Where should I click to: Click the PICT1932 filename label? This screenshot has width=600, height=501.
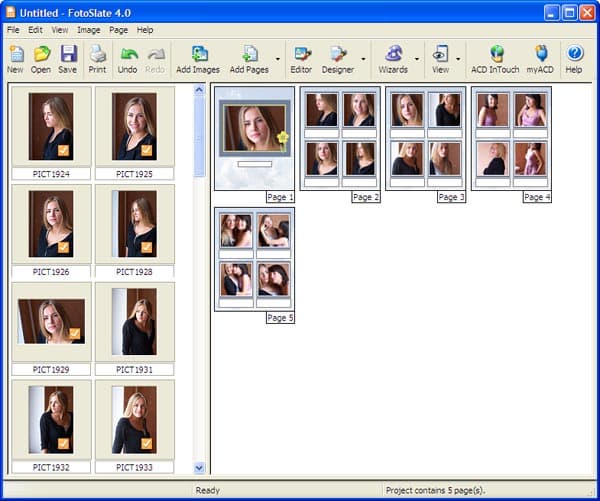point(51,467)
